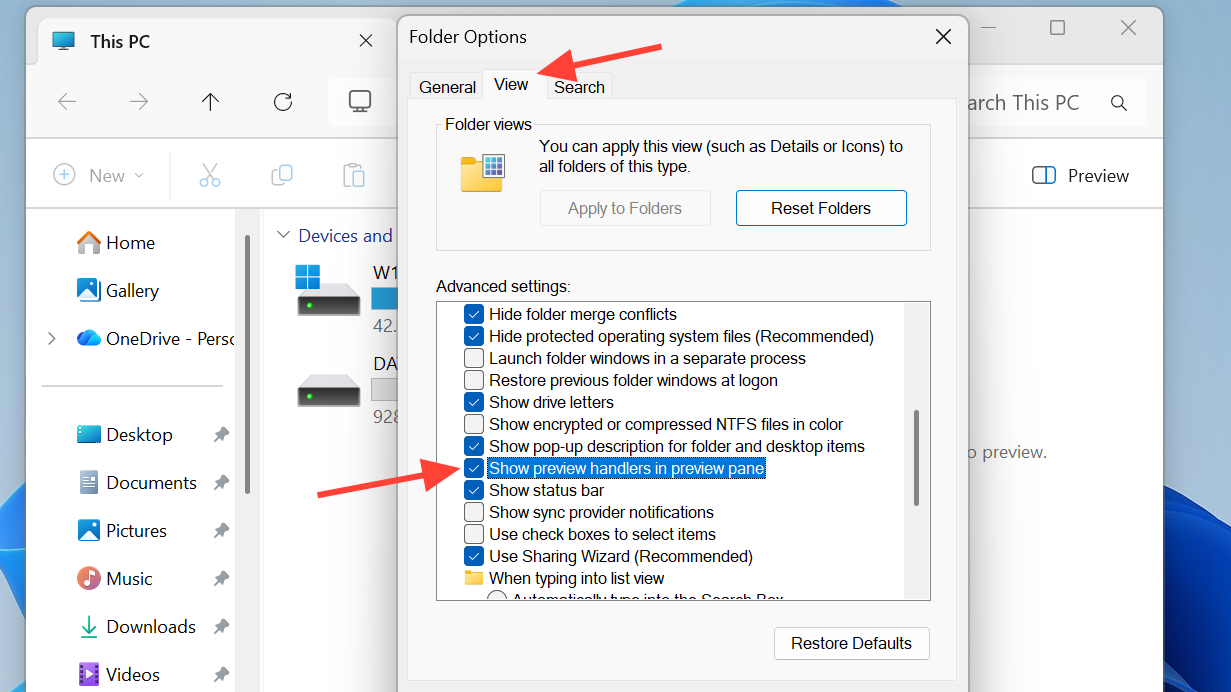Uncheck Show preview handlers in preview pane
1231x692 pixels.
coord(474,468)
